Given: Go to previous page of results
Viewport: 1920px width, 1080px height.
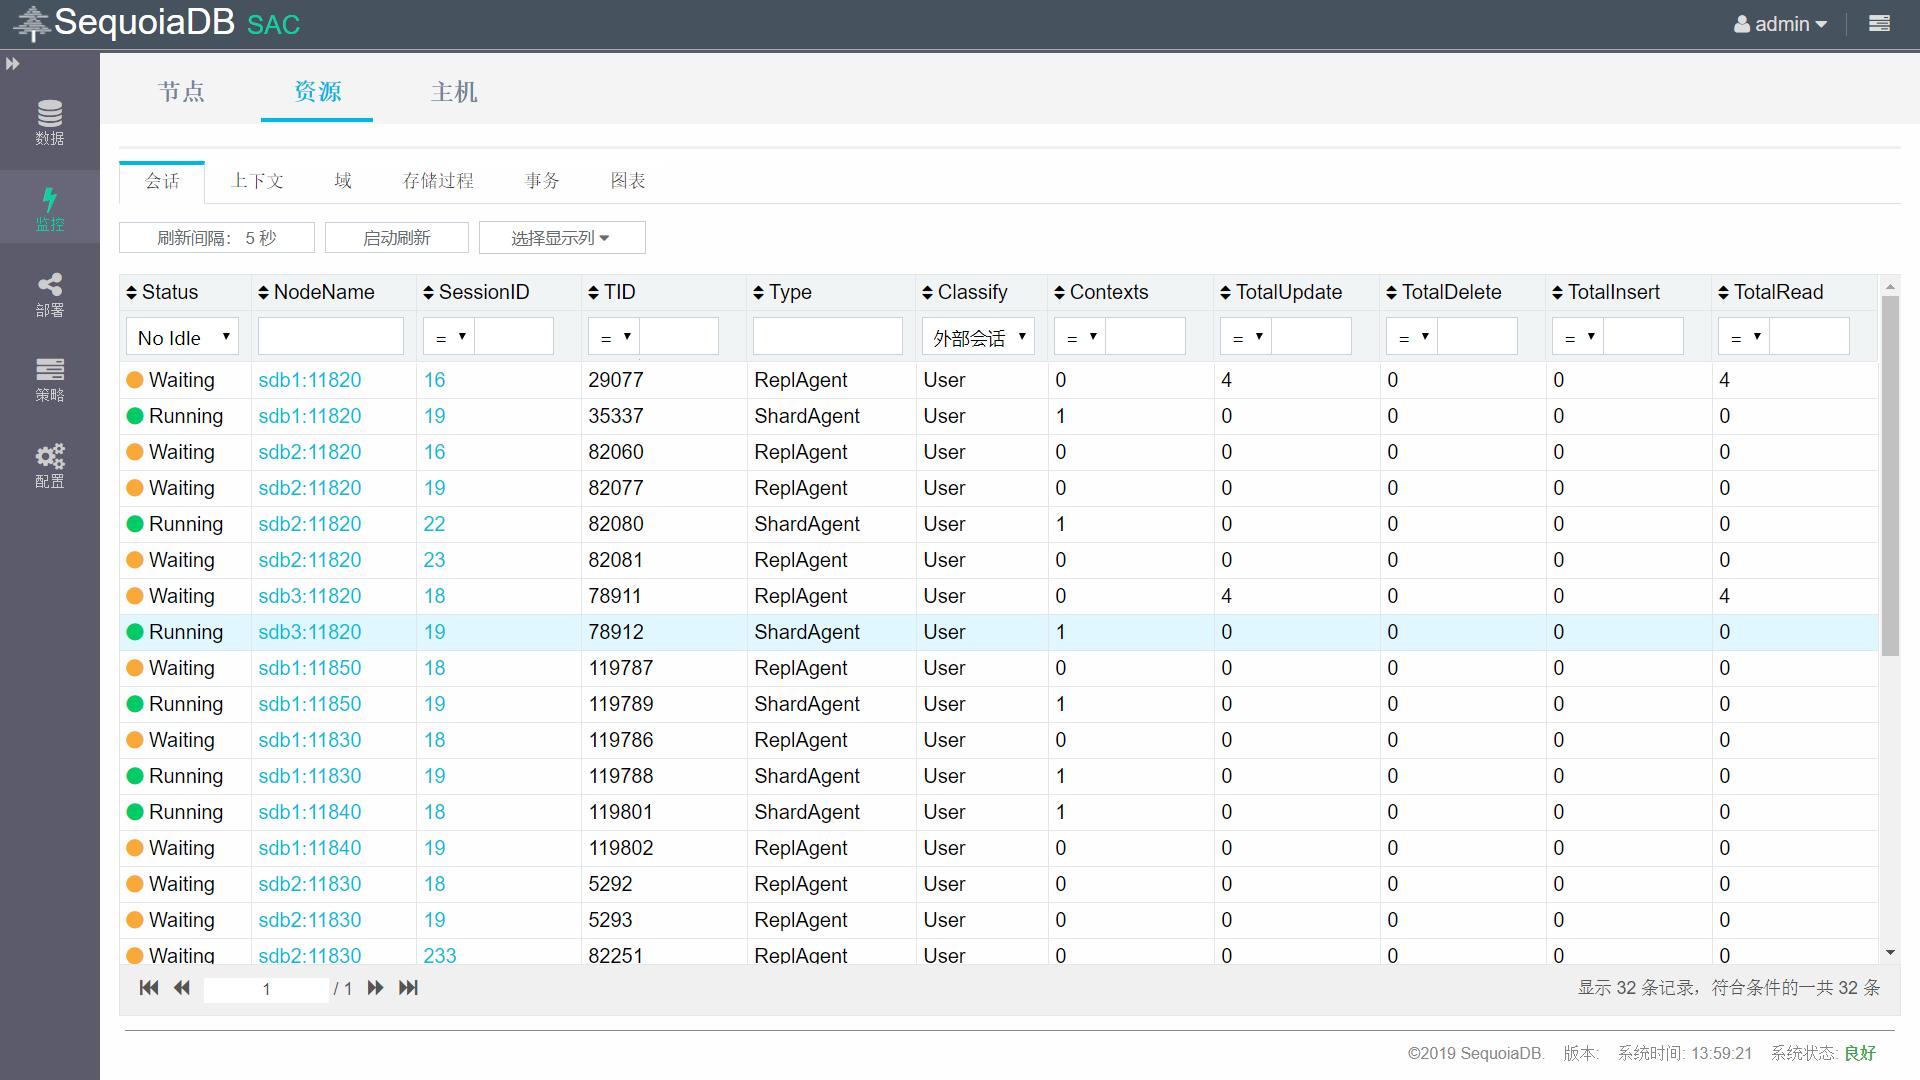Looking at the screenshot, I should [181, 988].
